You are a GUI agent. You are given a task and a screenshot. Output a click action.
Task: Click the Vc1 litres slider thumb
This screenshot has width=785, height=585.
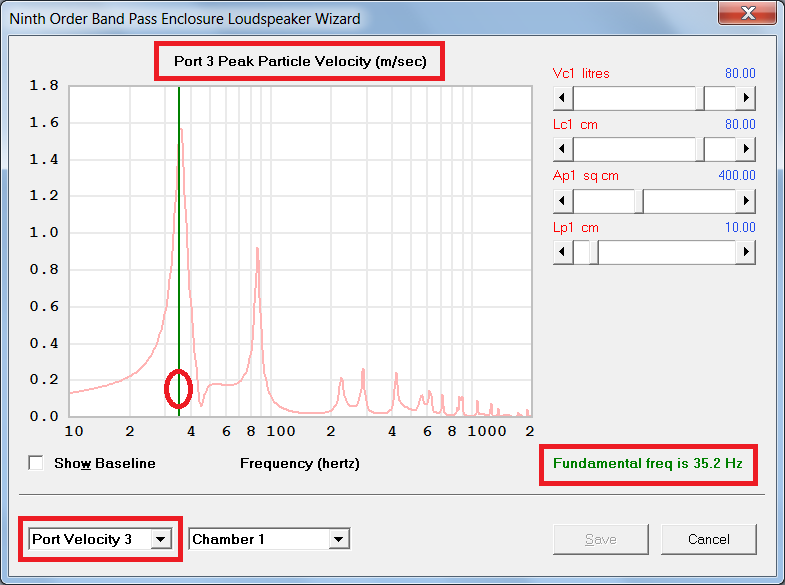(700, 98)
